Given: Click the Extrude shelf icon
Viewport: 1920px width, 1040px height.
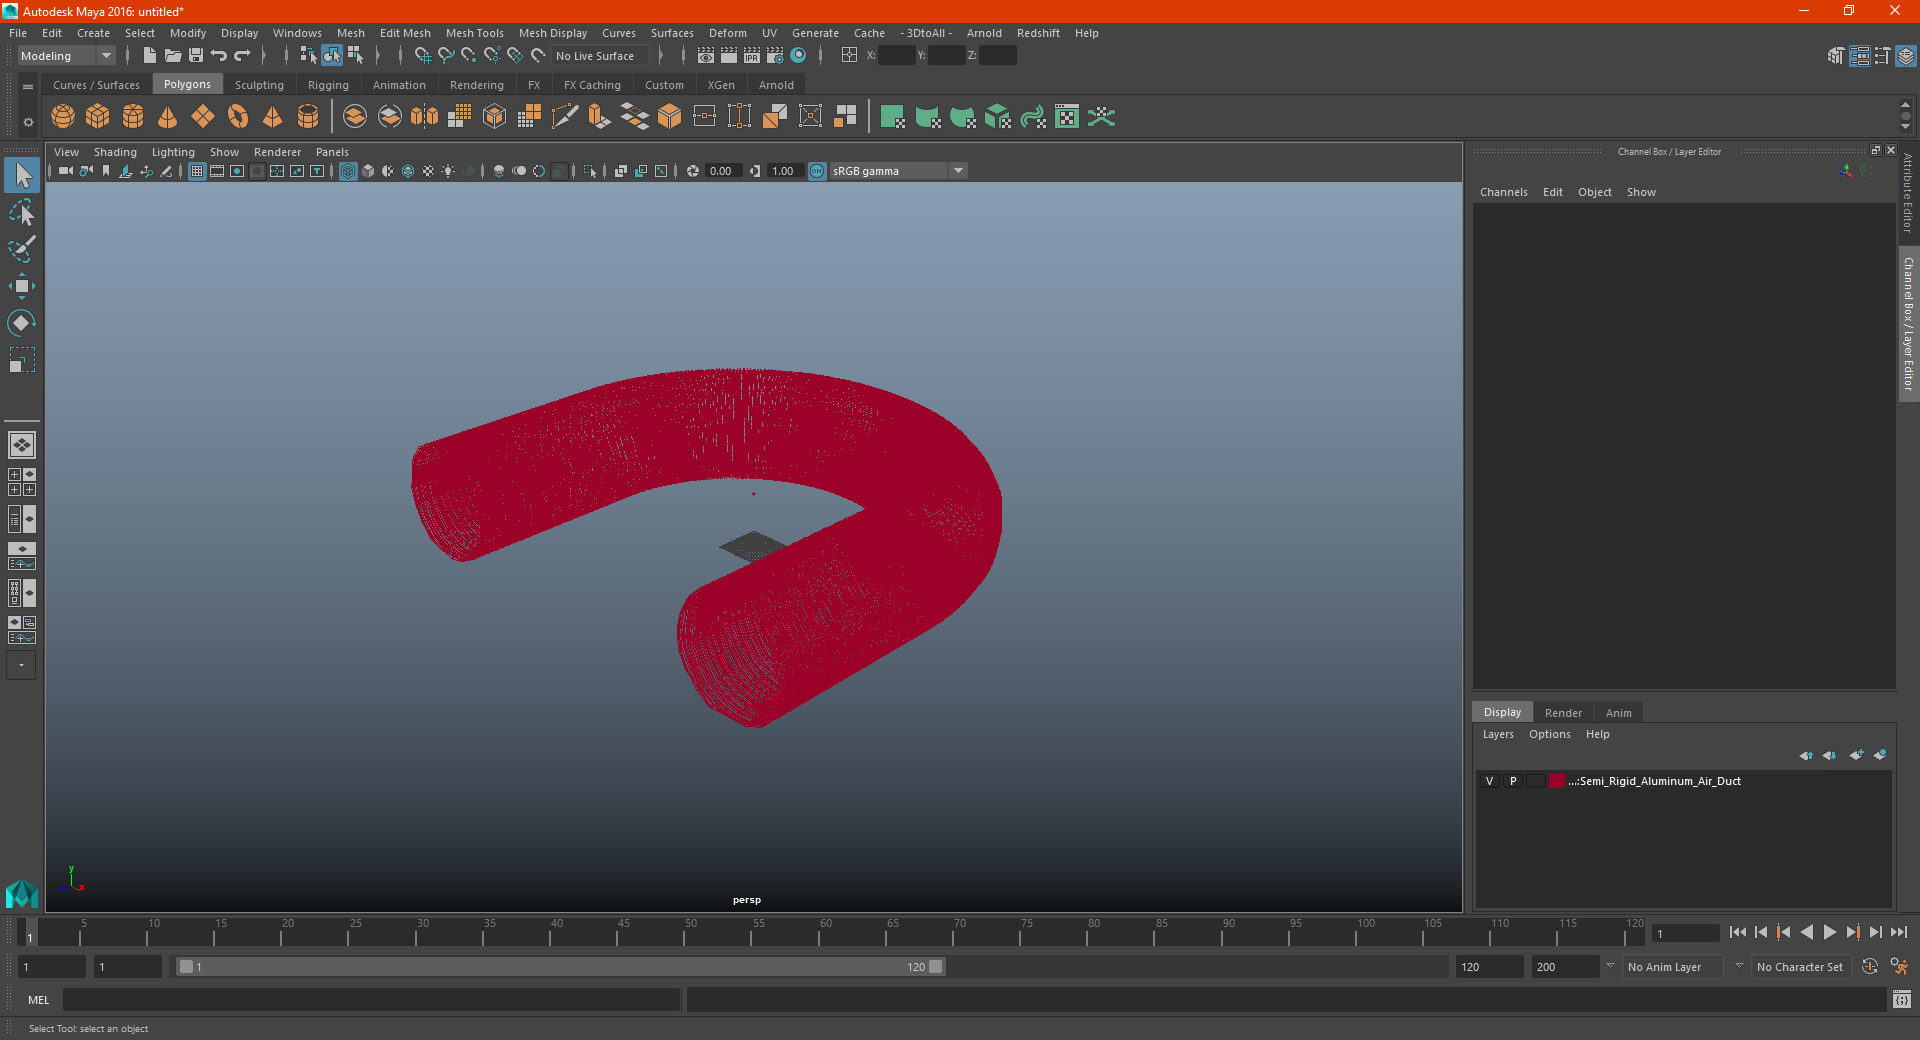Looking at the screenshot, I should pyautogui.click(x=600, y=117).
